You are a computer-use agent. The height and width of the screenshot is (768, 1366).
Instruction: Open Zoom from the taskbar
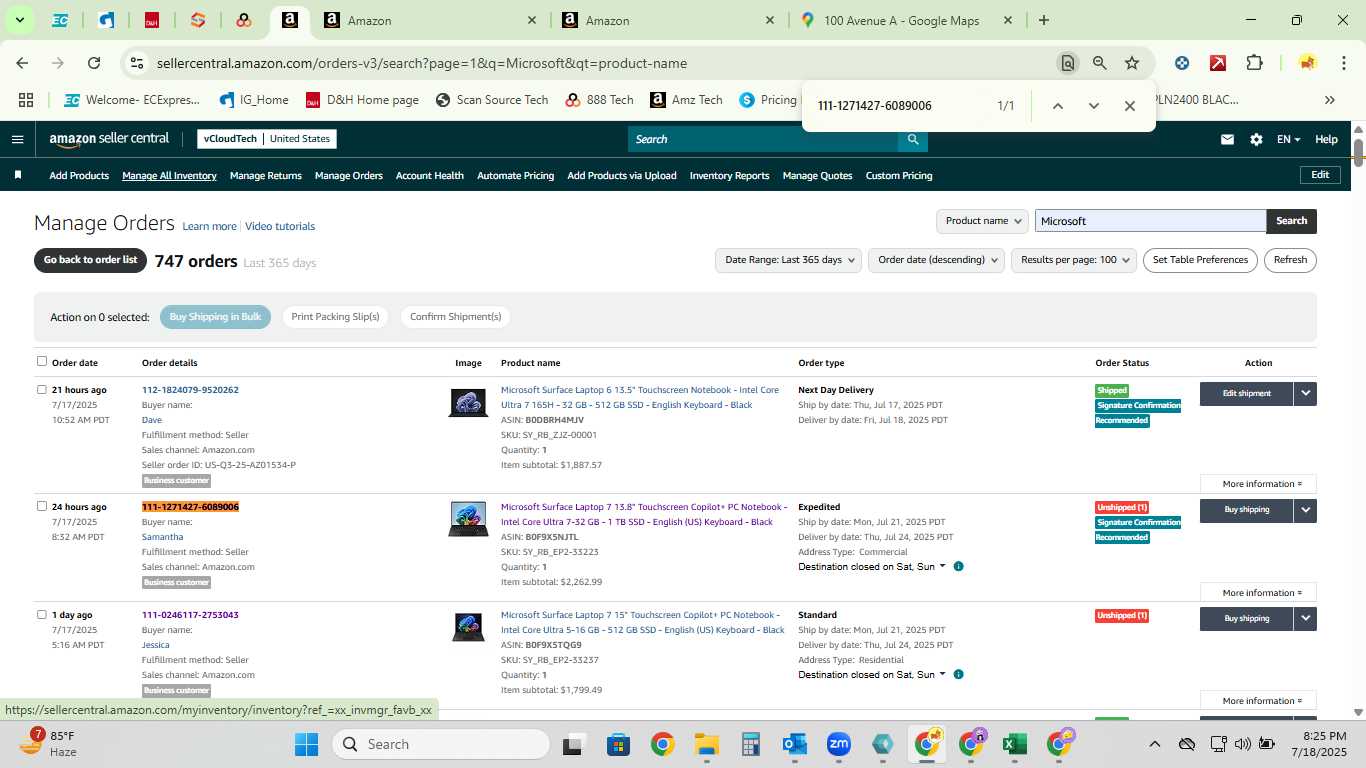tap(838, 744)
